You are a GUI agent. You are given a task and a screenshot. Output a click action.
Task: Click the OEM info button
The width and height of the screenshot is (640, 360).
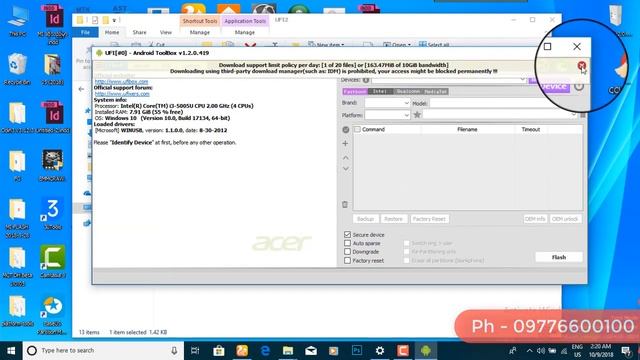click(x=535, y=219)
